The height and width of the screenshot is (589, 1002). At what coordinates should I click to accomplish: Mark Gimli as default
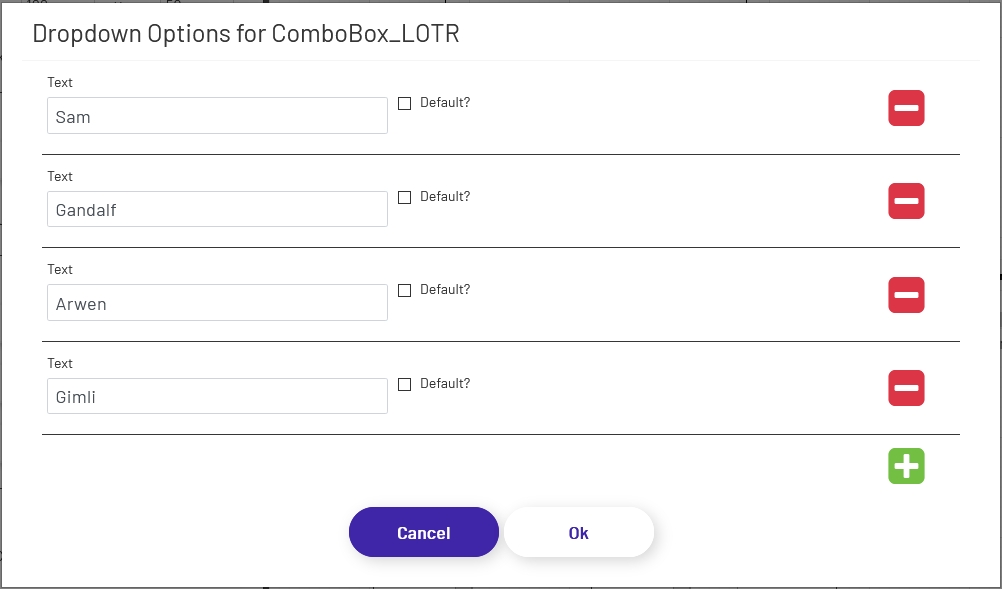(x=404, y=383)
